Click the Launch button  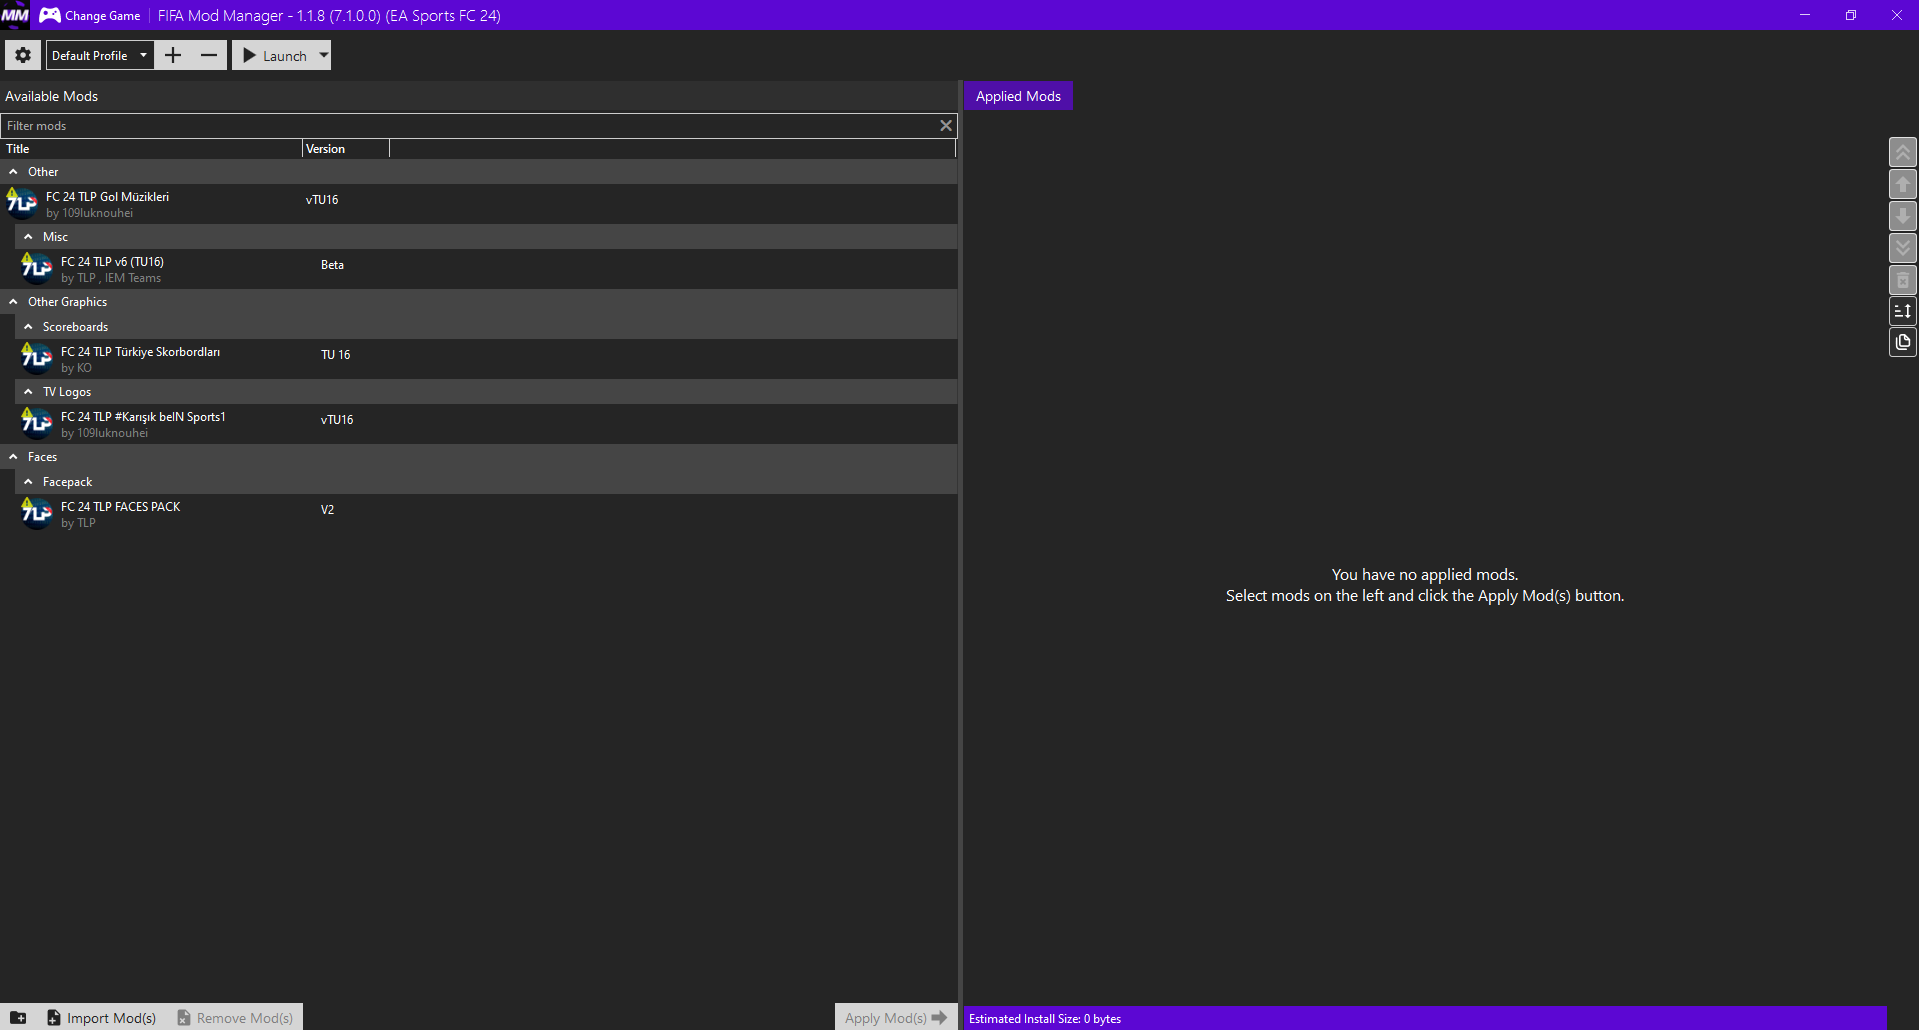(274, 55)
